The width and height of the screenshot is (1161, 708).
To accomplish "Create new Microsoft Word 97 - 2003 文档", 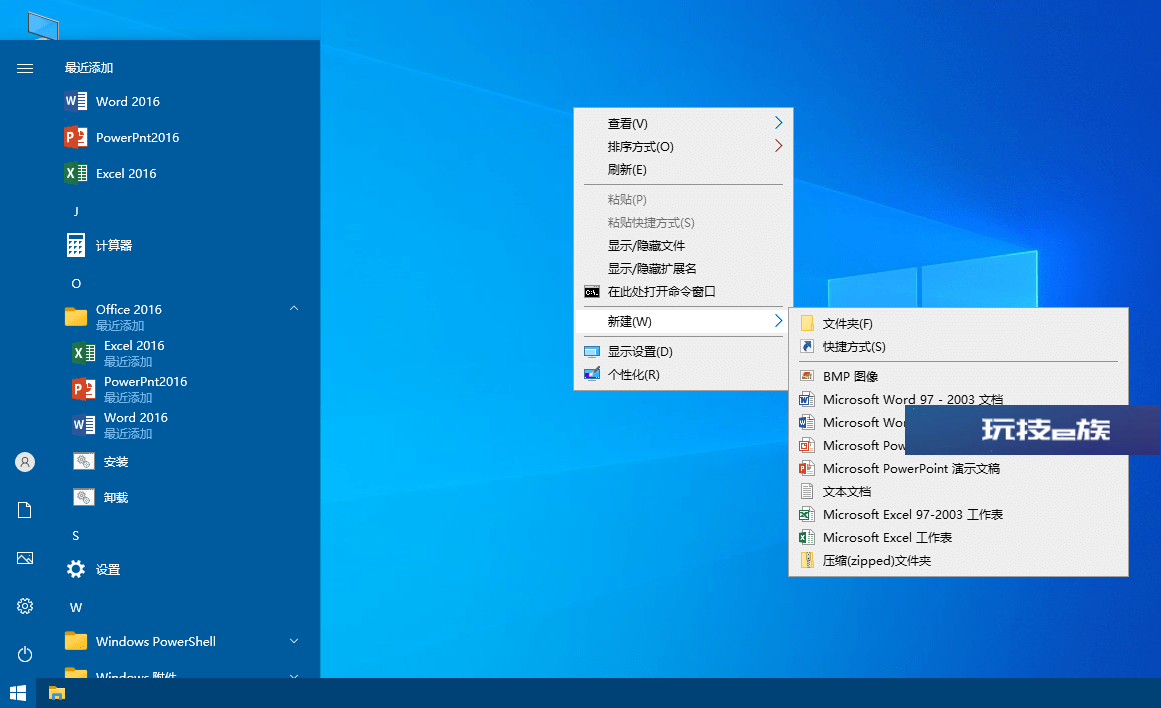I will click(x=958, y=397).
